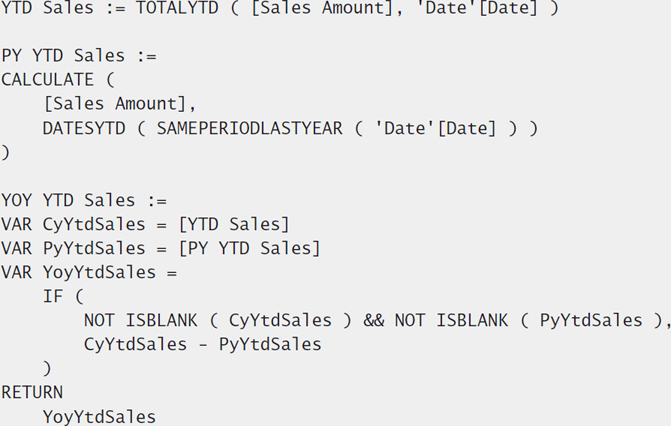
Task: Click PyYtdSales in the subtraction expression
Action: pyautogui.click(x=270, y=345)
